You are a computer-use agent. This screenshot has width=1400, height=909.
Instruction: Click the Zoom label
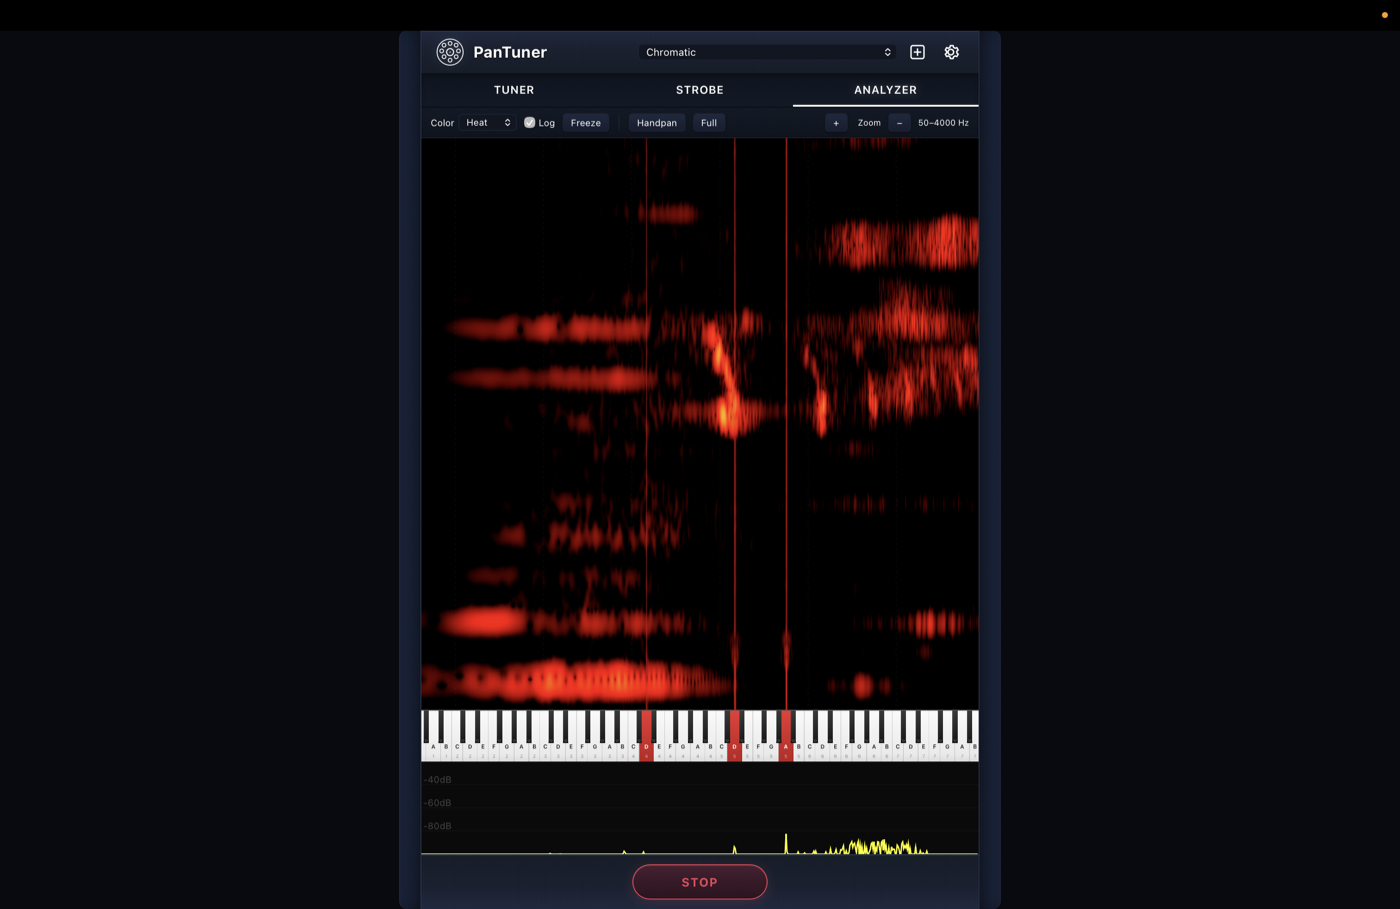[869, 123]
